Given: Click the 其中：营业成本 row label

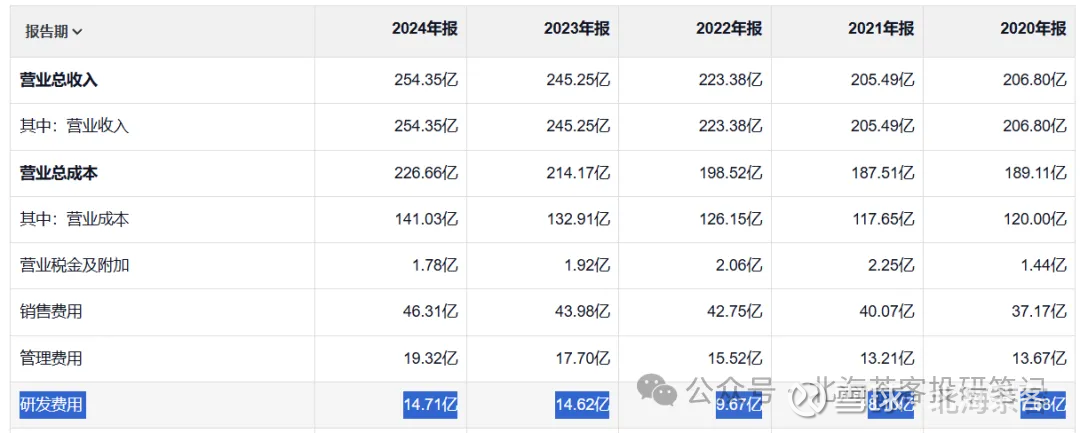Looking at the screenshot, I should point(75,219).
